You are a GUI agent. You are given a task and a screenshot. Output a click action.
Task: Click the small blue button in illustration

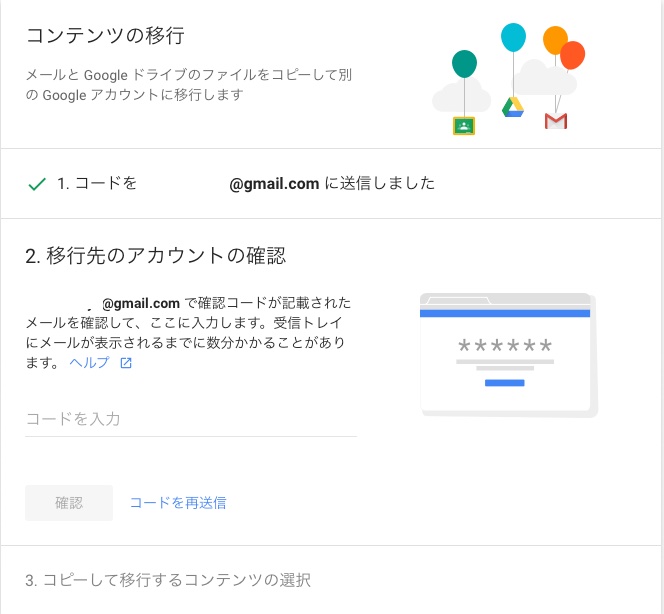coord(504,383)
